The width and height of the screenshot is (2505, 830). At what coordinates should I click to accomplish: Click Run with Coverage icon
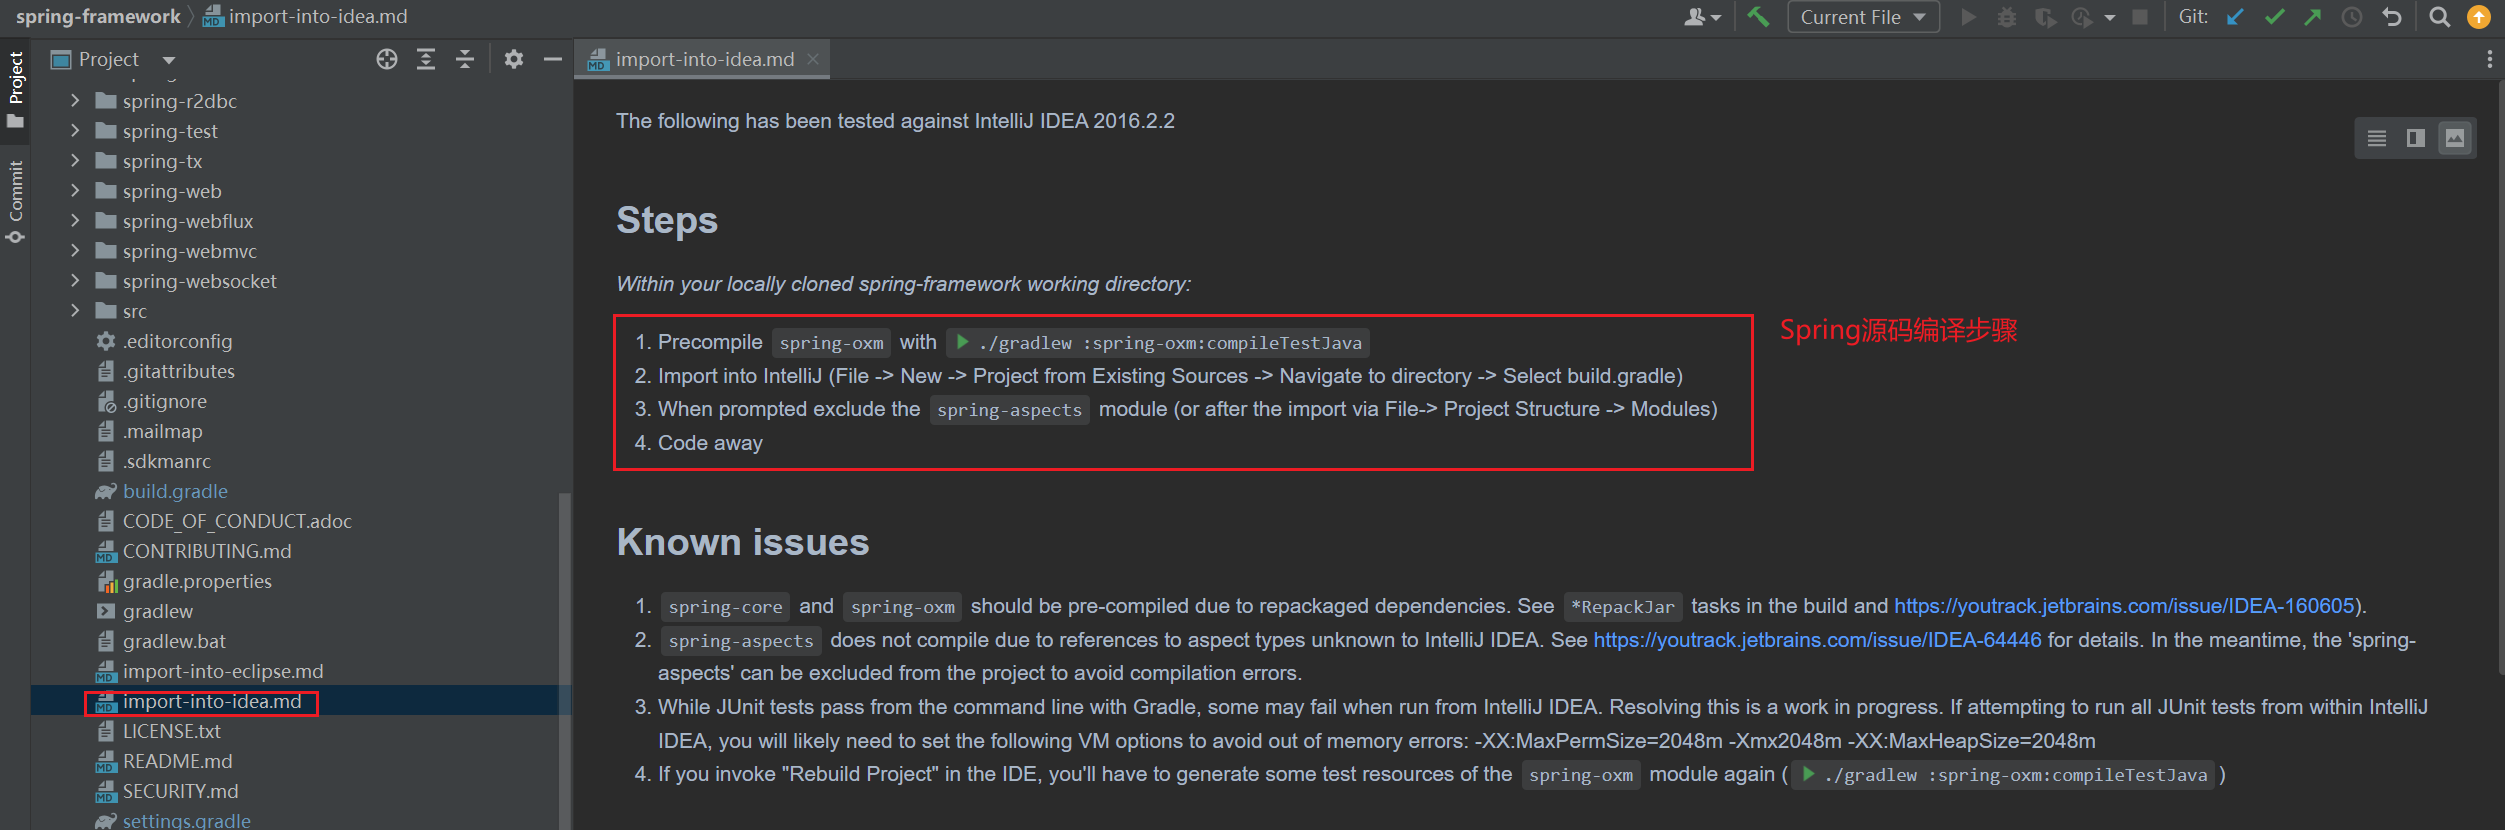tap(2045, 17)
